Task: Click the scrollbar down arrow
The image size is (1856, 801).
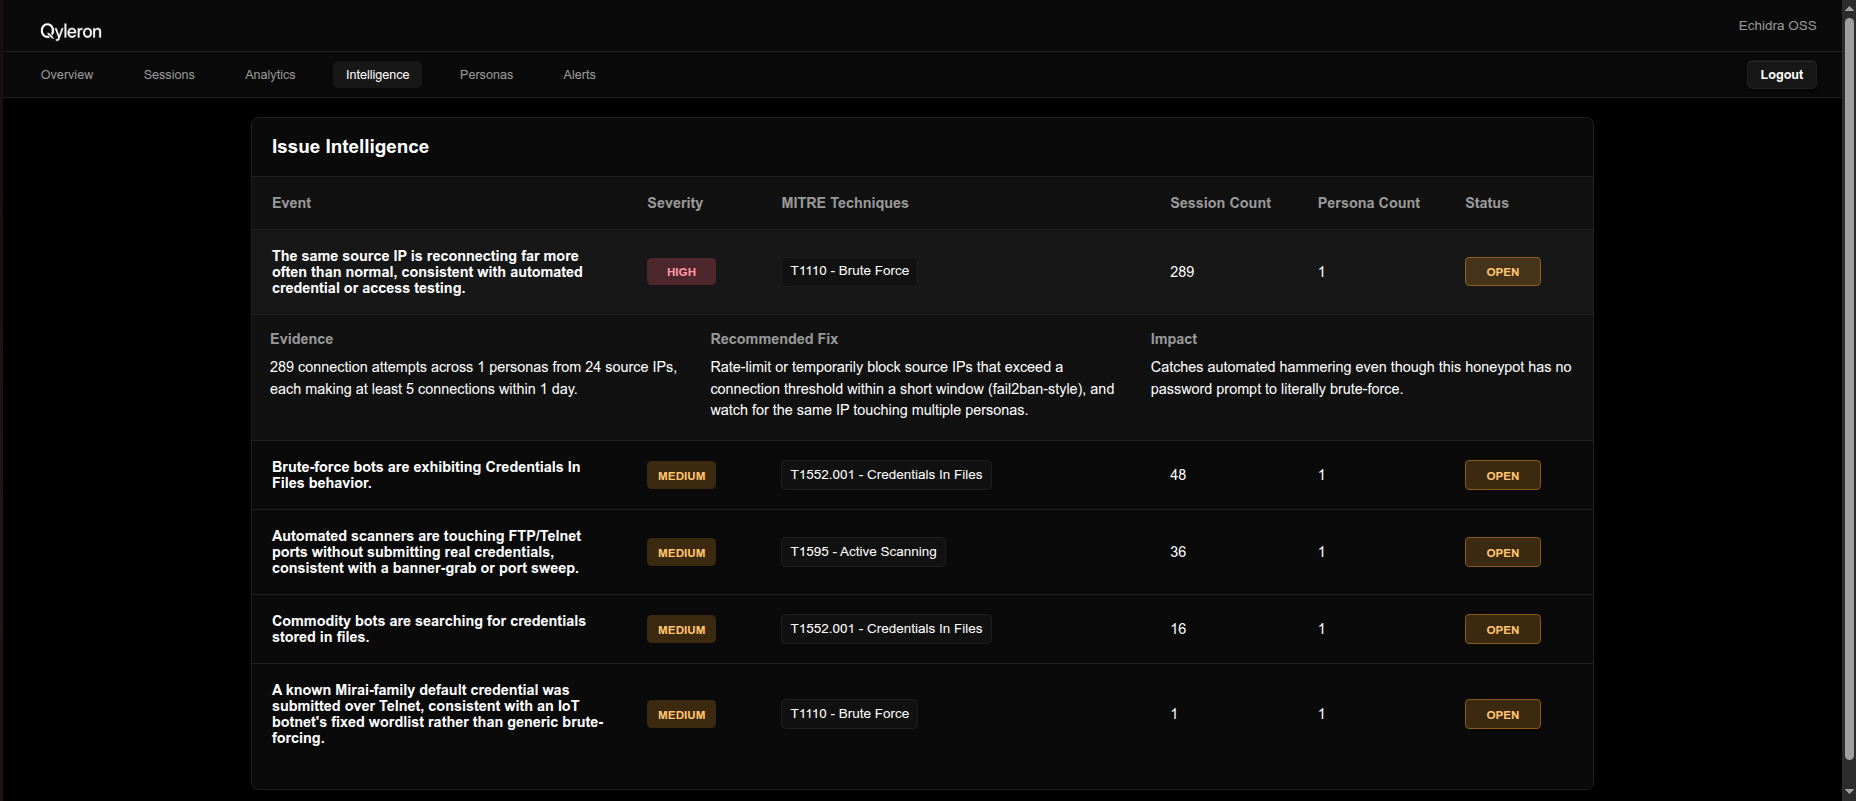Action: 1849,793
